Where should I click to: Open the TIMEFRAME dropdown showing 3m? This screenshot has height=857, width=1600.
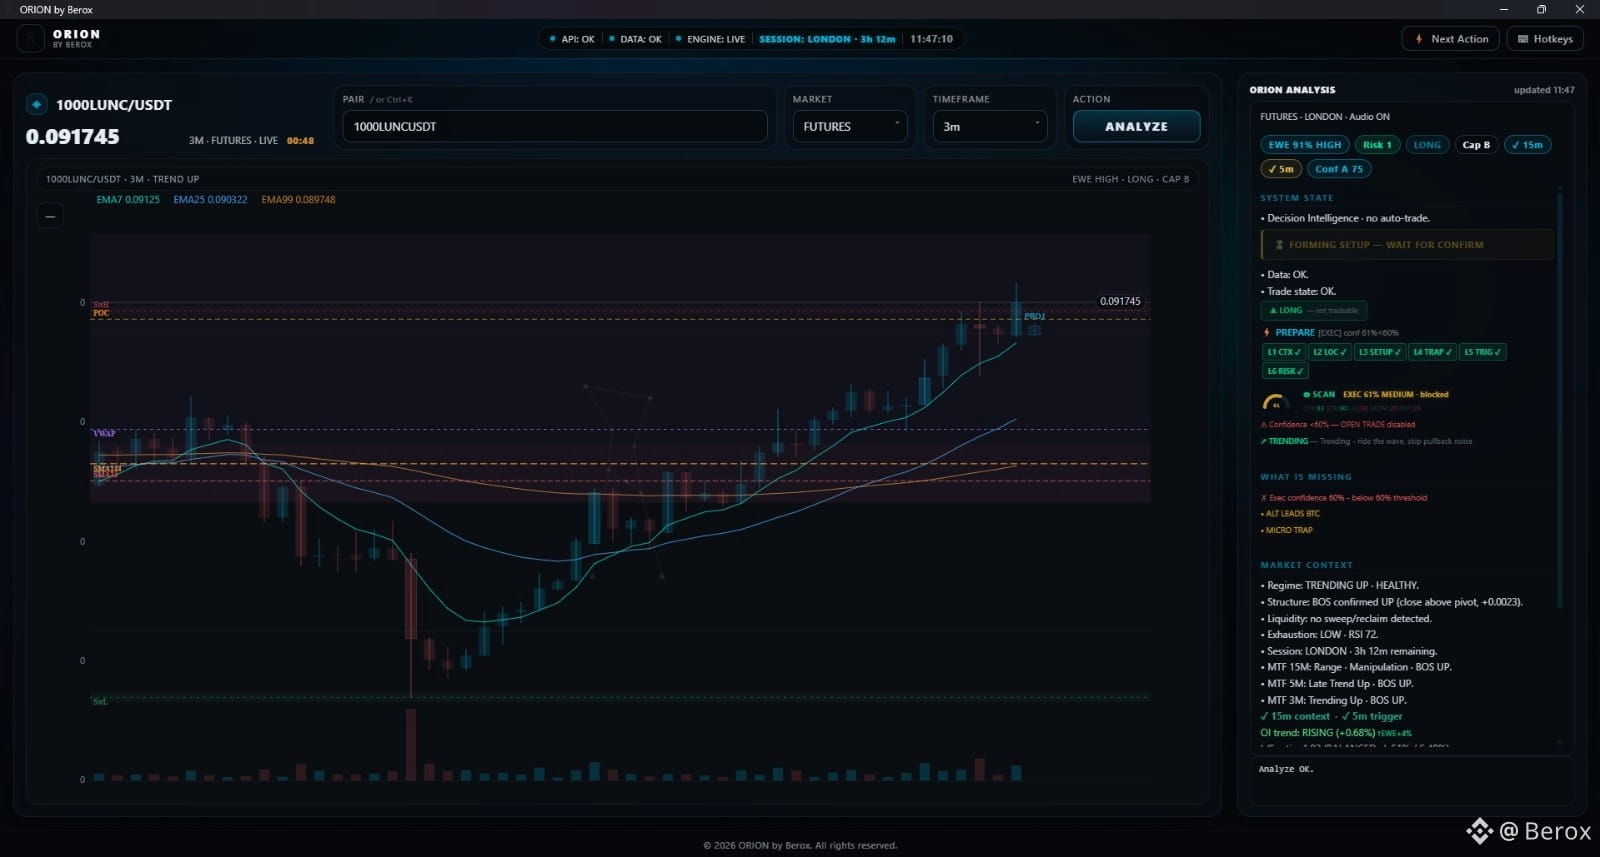[990, 127]
